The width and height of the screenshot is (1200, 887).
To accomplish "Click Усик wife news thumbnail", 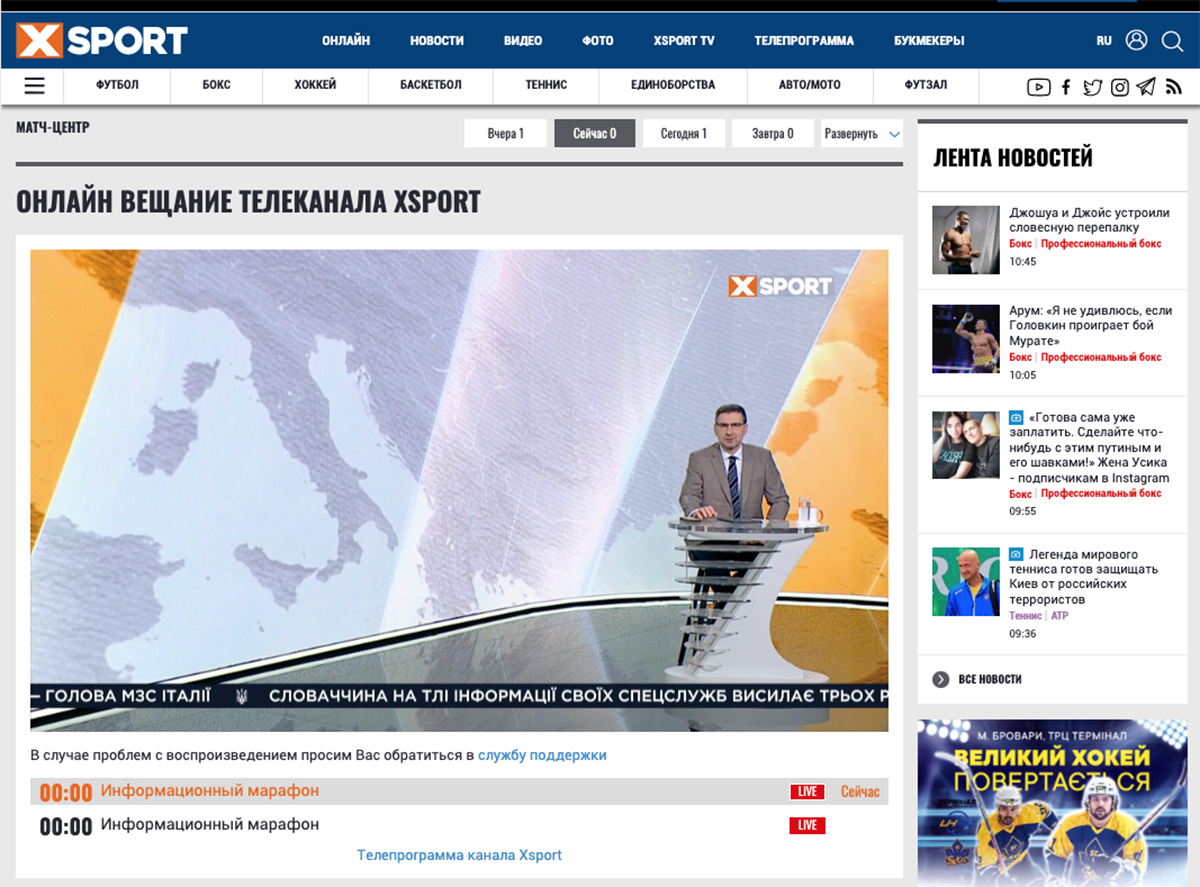I will [x=966, y=445].
